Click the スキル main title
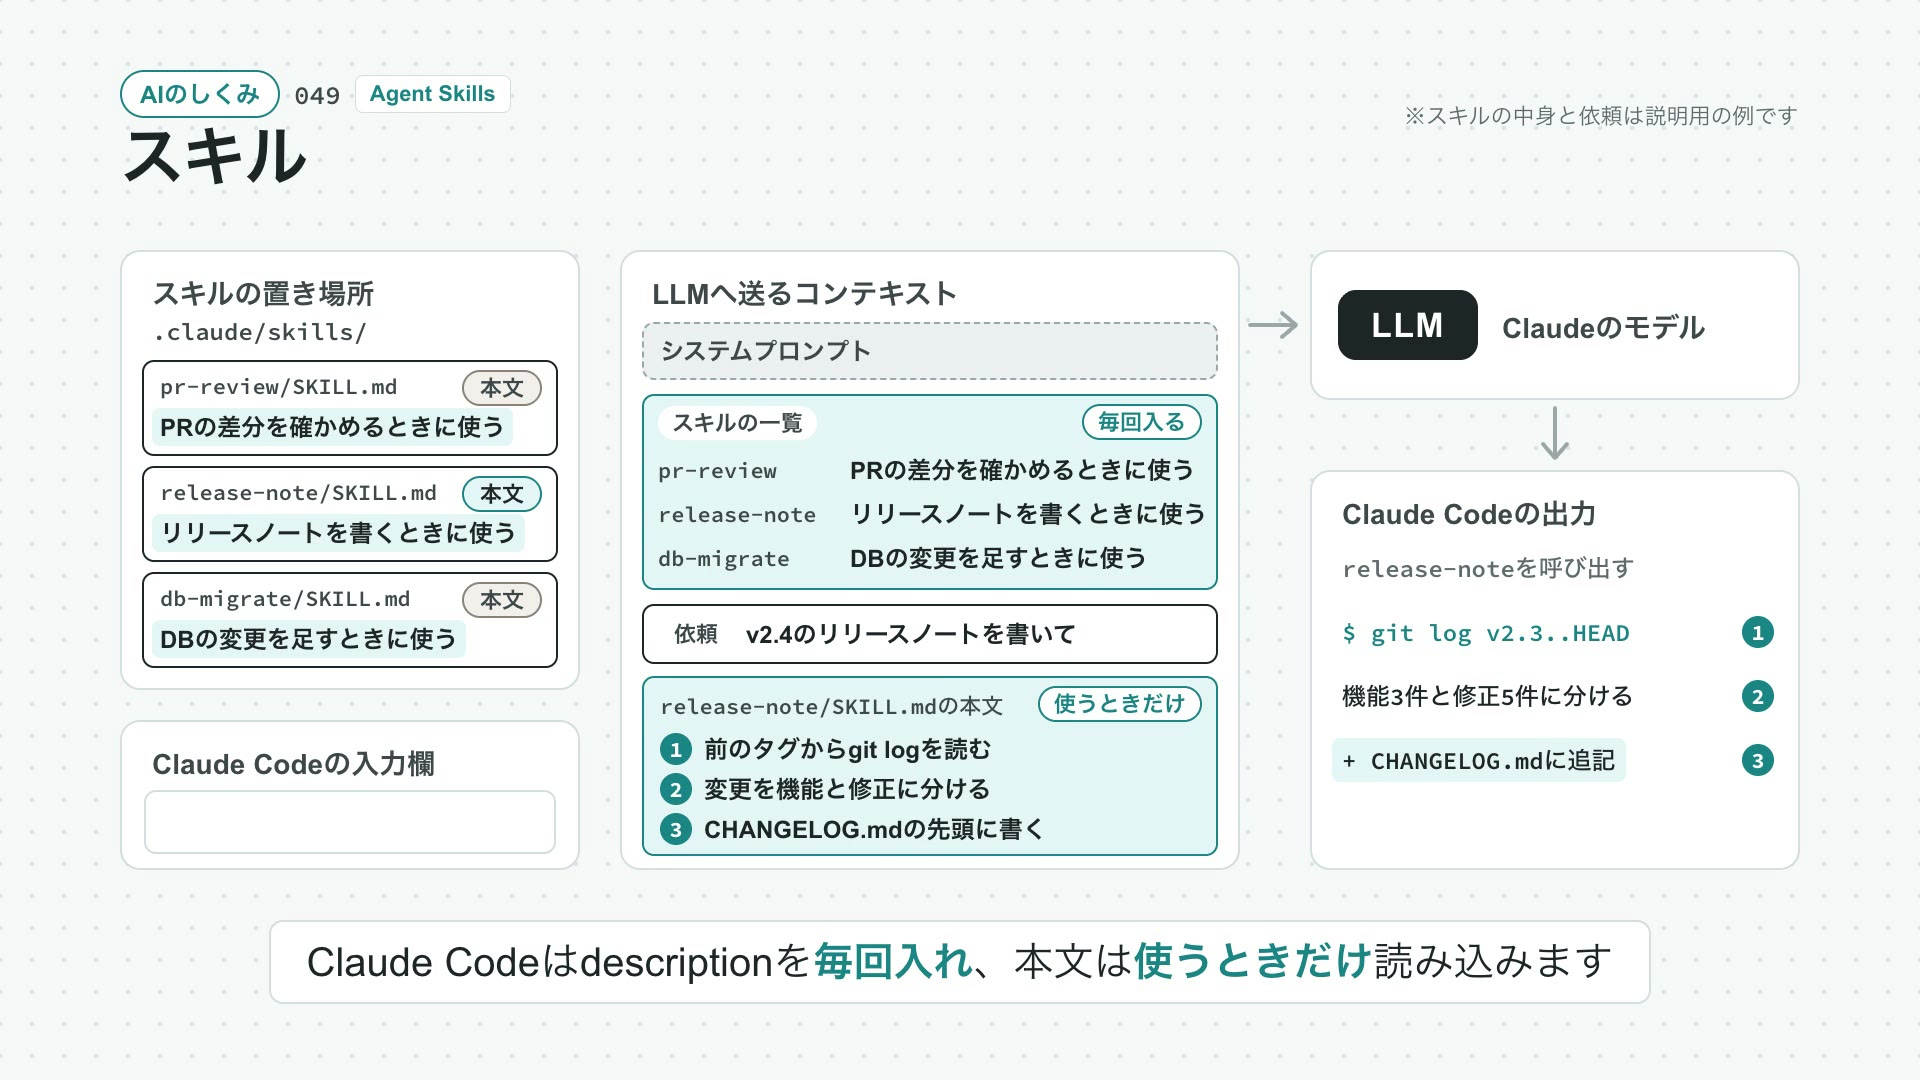Screen dimensions: 1920x1080 coord(215,157)
